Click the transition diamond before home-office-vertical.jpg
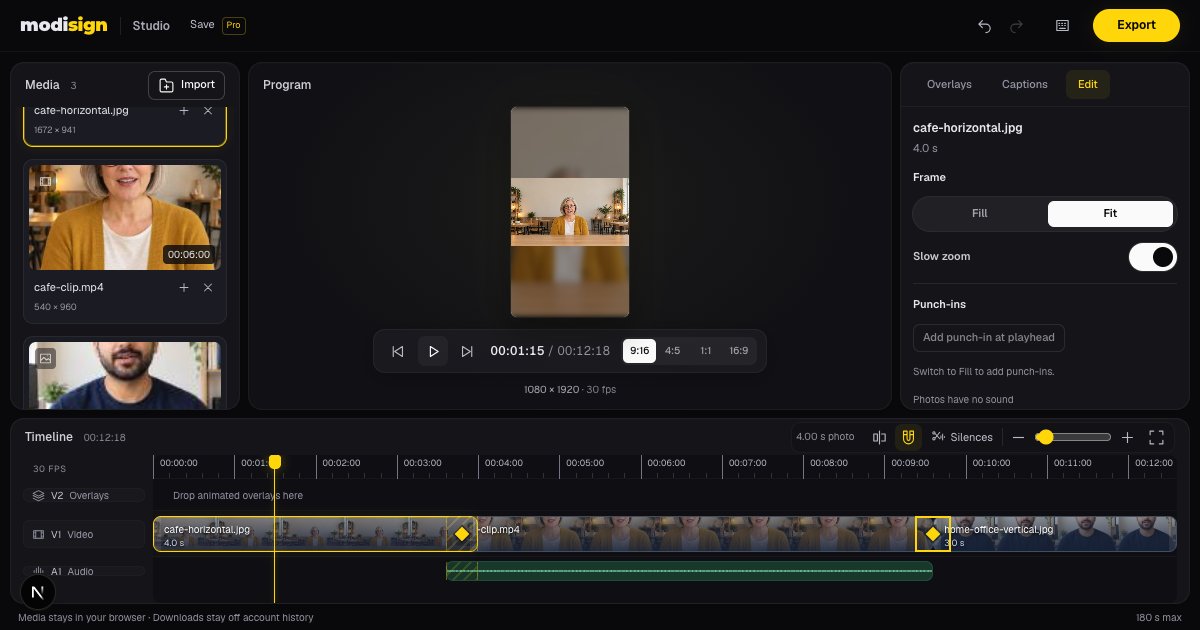 [x=933, y=534]
